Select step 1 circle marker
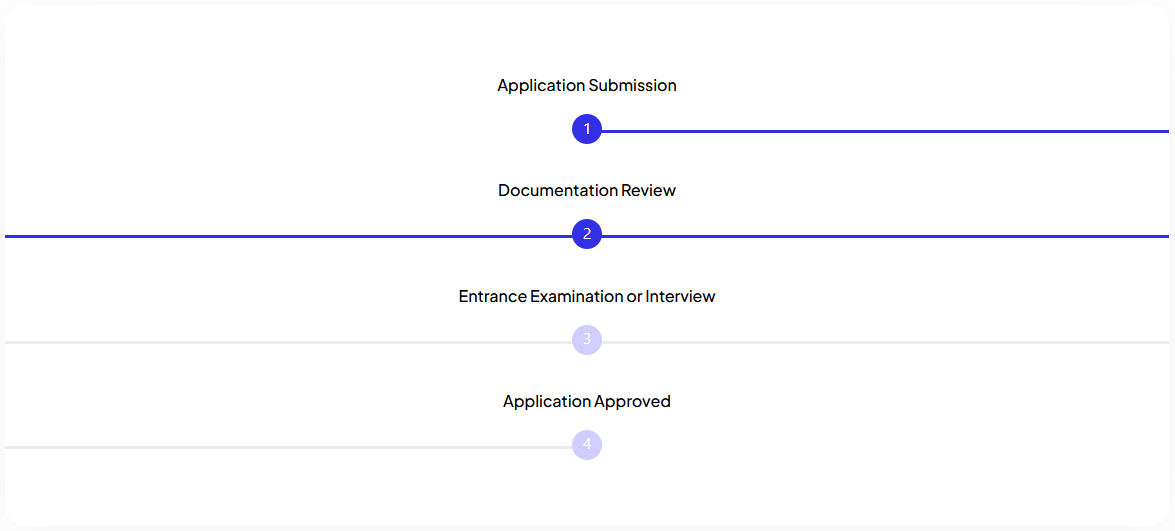Image resolution: width=1175 pixels, height=531 pixels. pos(587,129)
